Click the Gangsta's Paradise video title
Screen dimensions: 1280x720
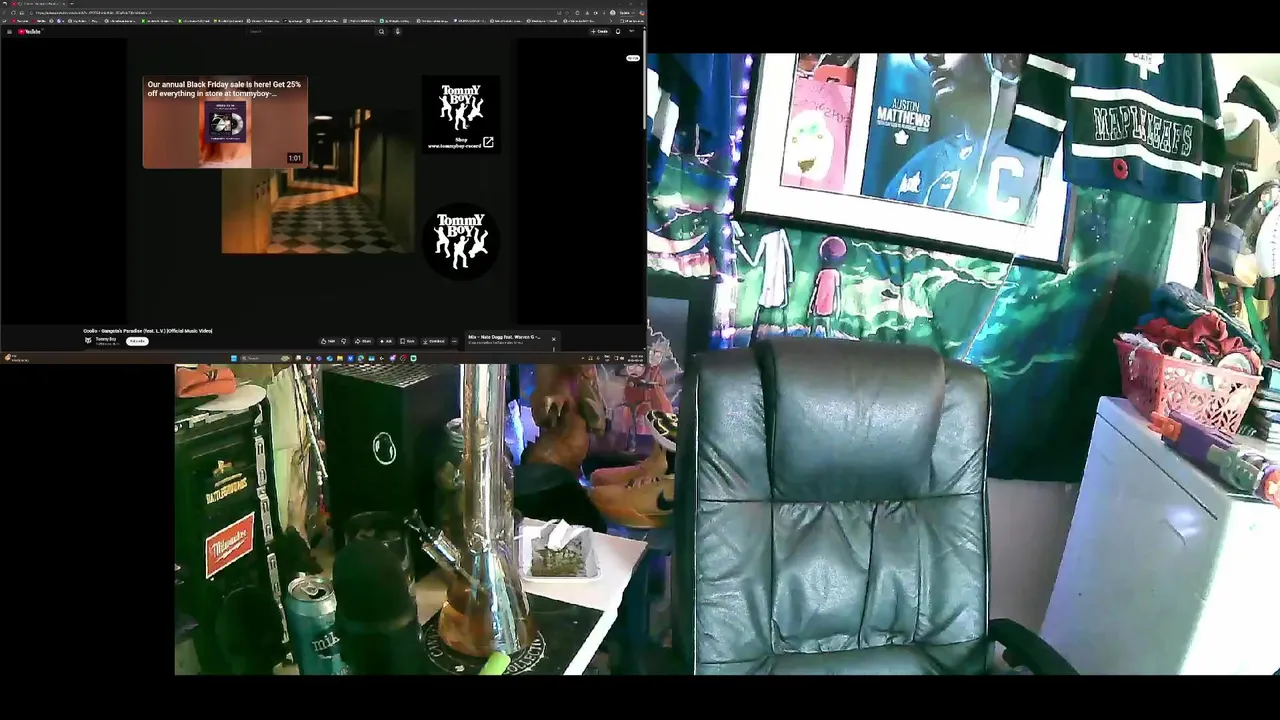[x=148, y=331]
